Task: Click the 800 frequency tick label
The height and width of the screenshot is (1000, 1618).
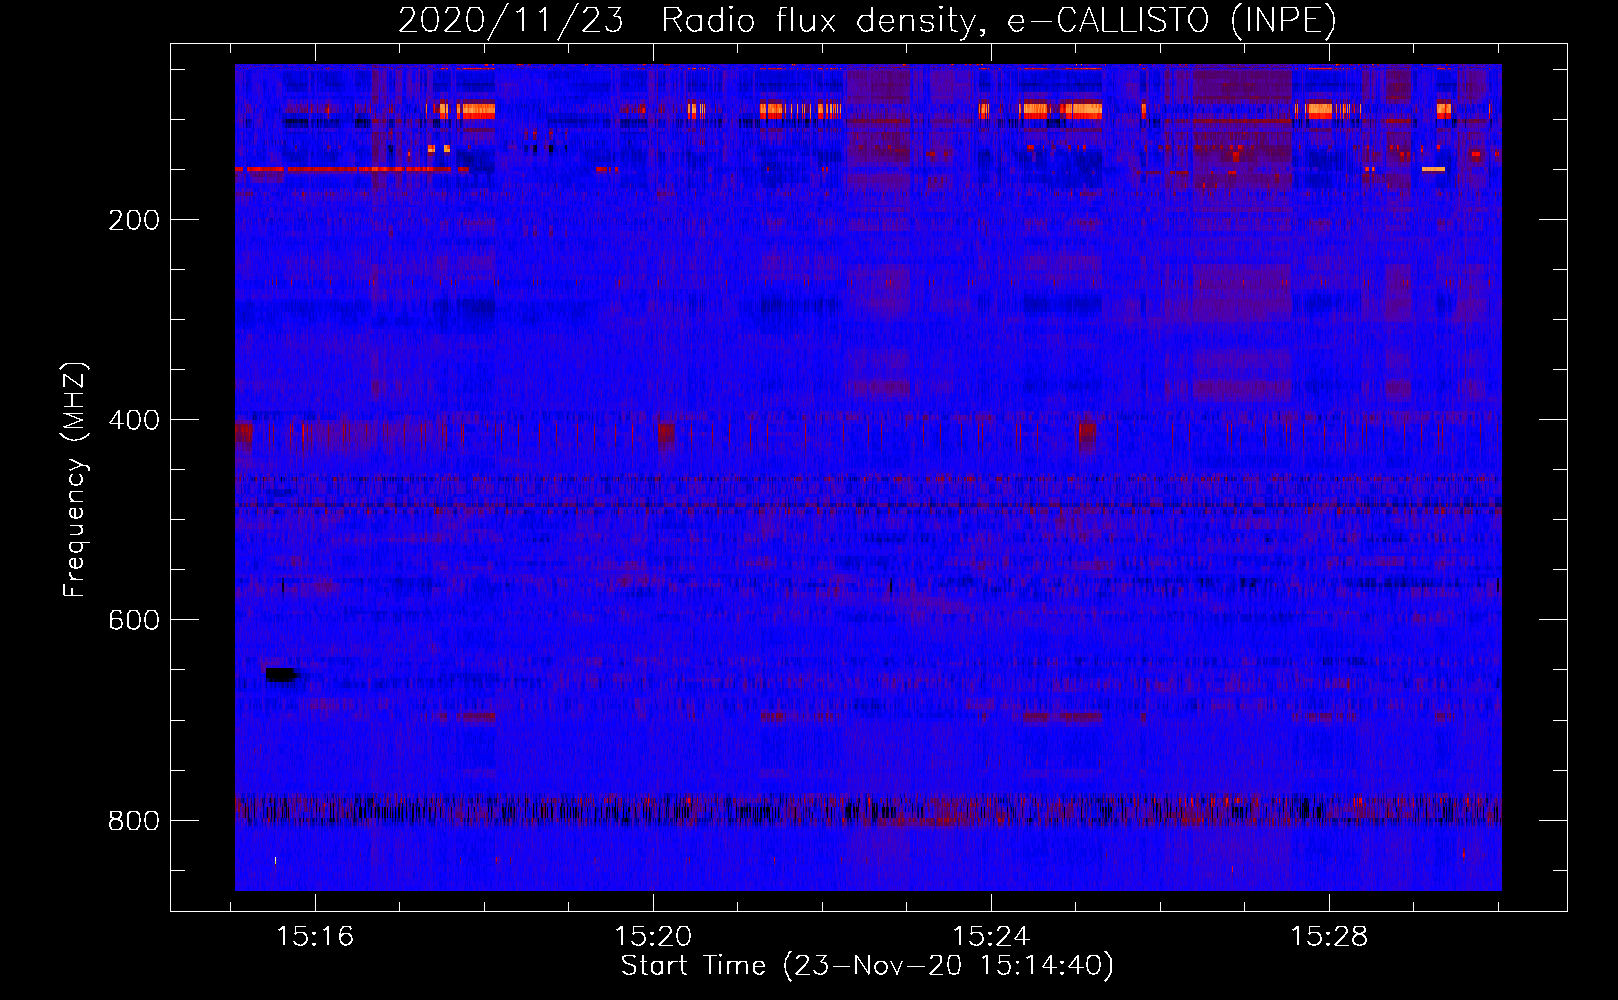Action: (134, 821)
